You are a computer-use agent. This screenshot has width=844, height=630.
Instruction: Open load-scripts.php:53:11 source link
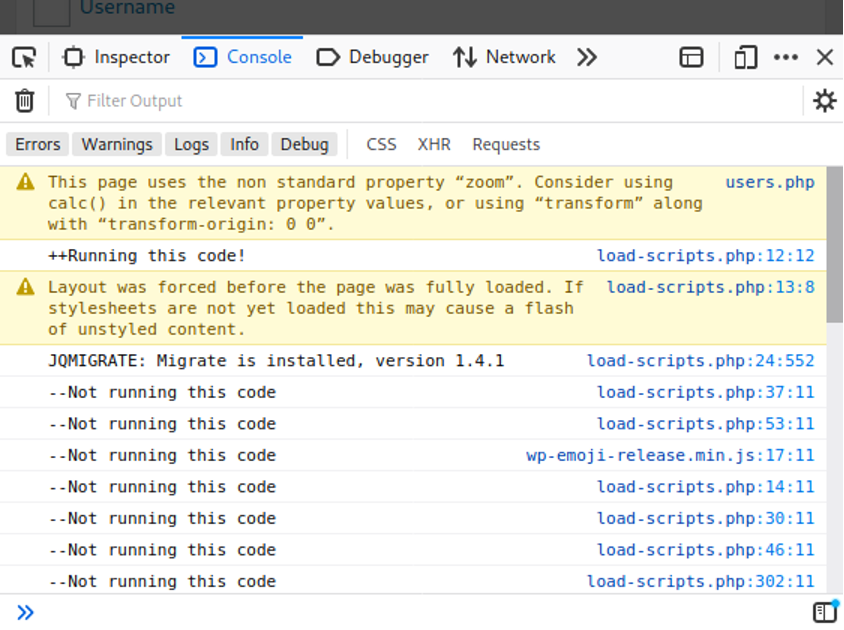706,424
